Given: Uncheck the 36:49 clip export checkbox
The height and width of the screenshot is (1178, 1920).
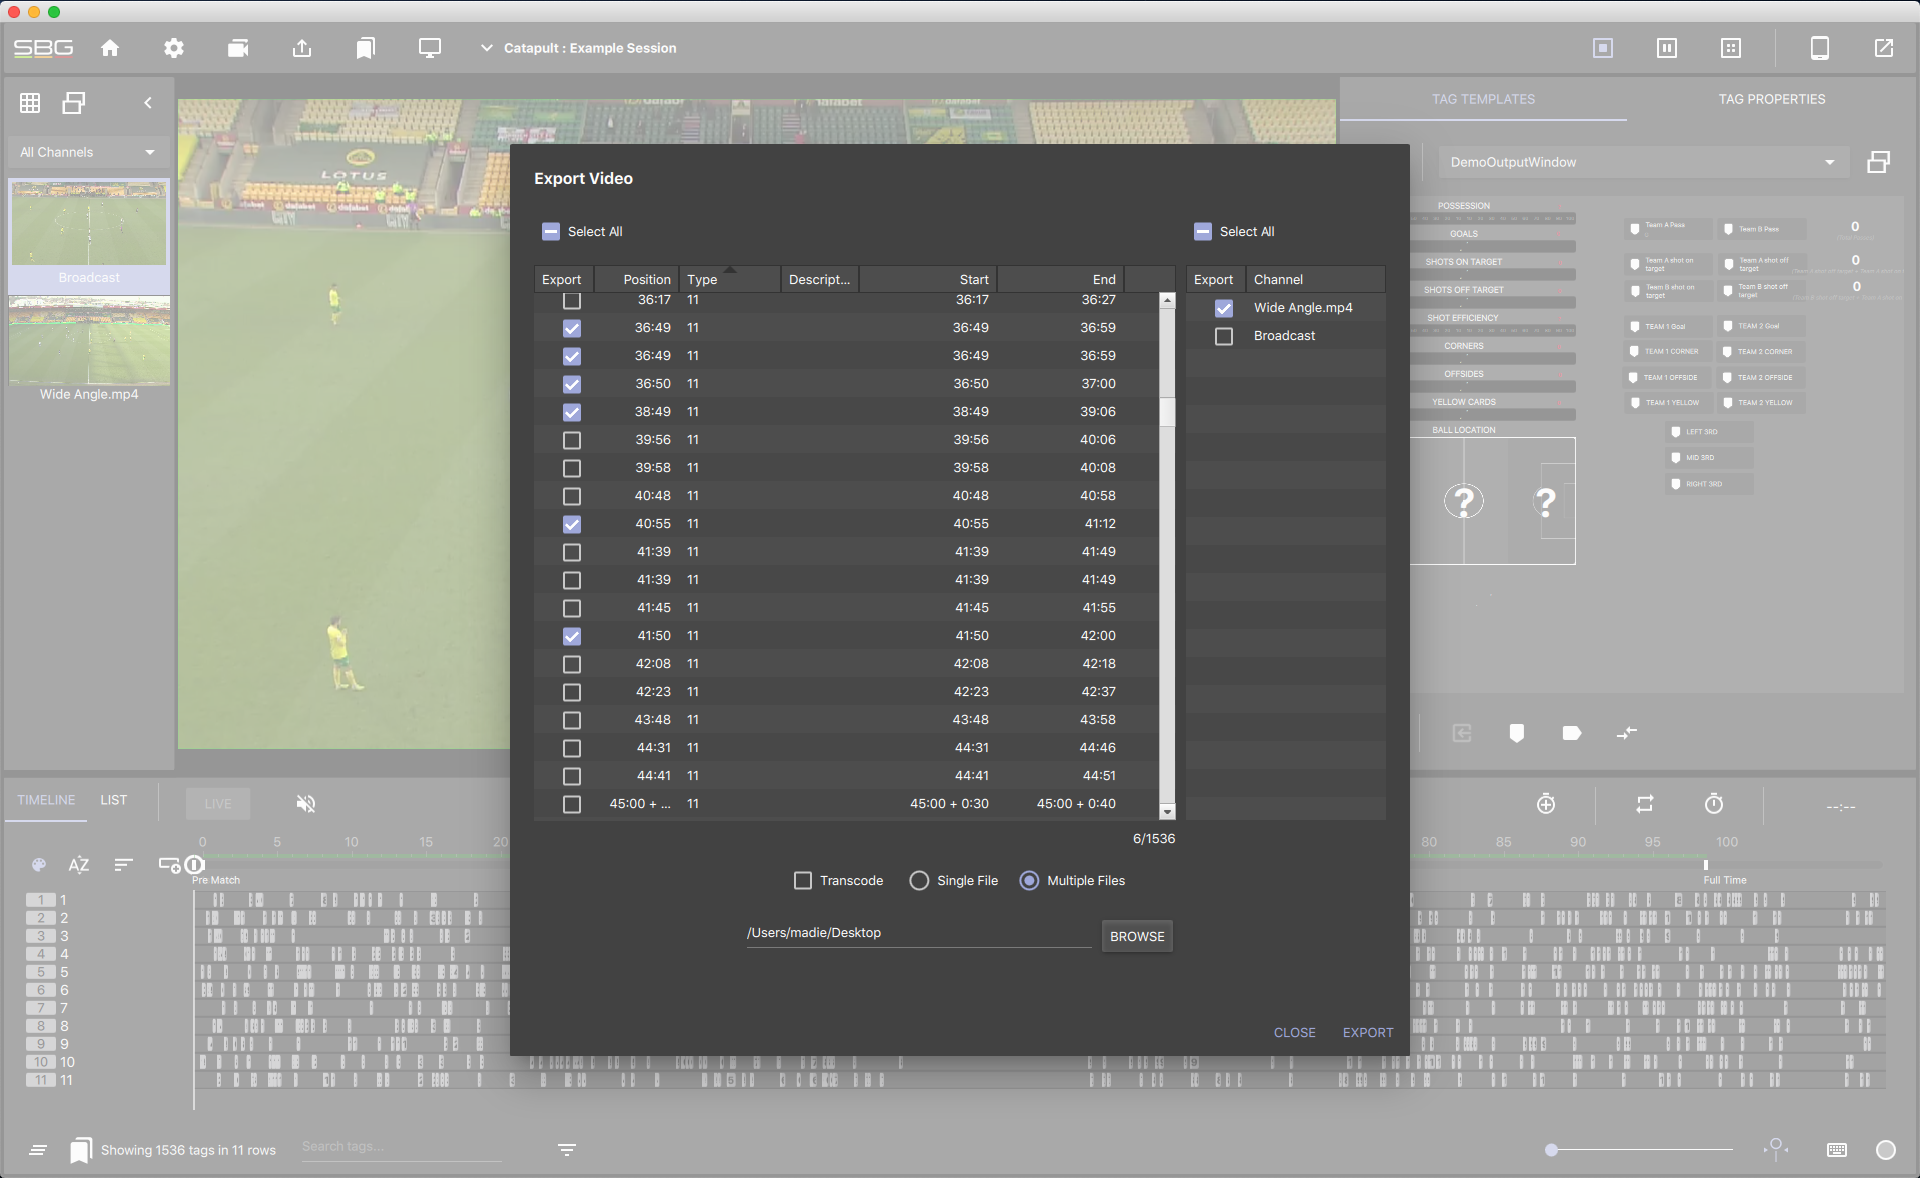Looking at the screenshot, I should point(571,328).
